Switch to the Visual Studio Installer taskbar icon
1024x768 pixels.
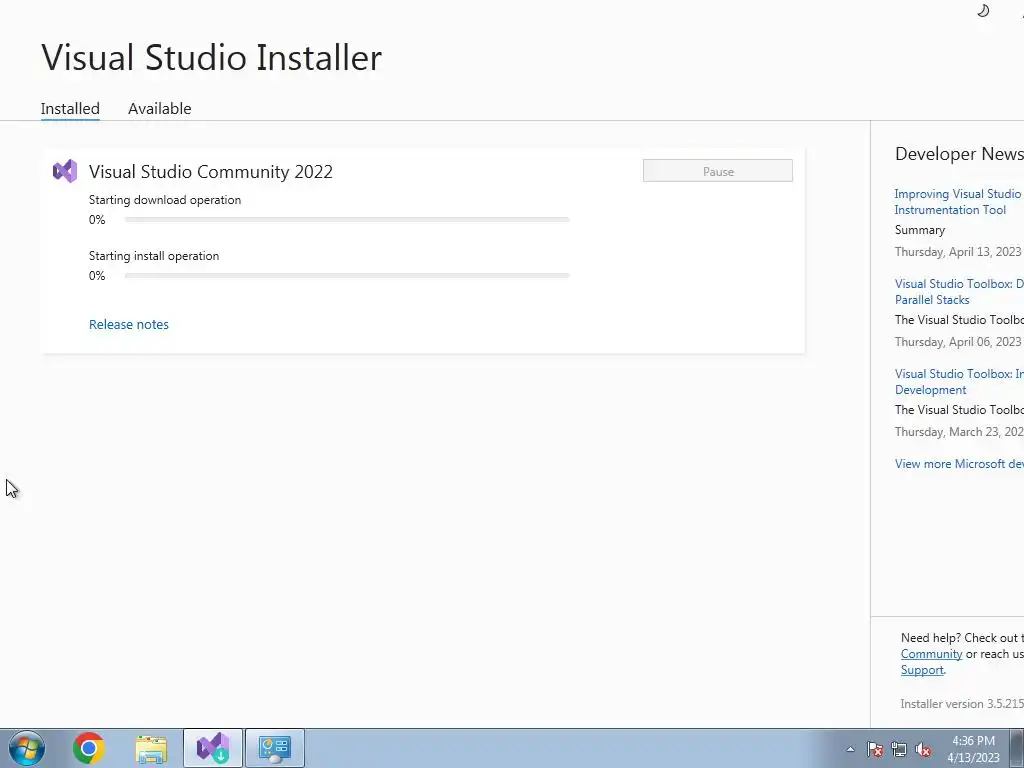point(213,748)
